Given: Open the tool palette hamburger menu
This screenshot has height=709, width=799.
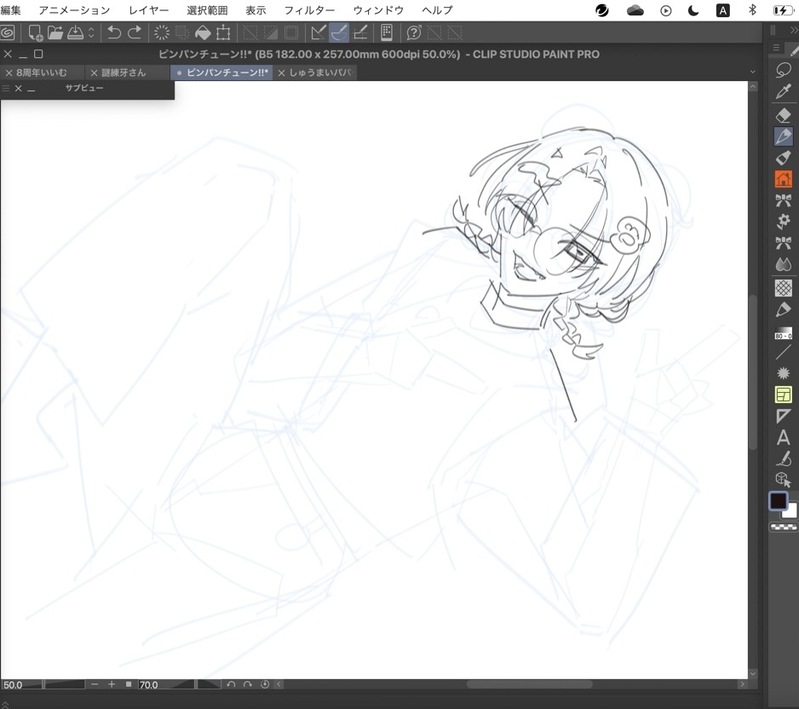Looking at the screenshot, I should (x=776, y=47).
